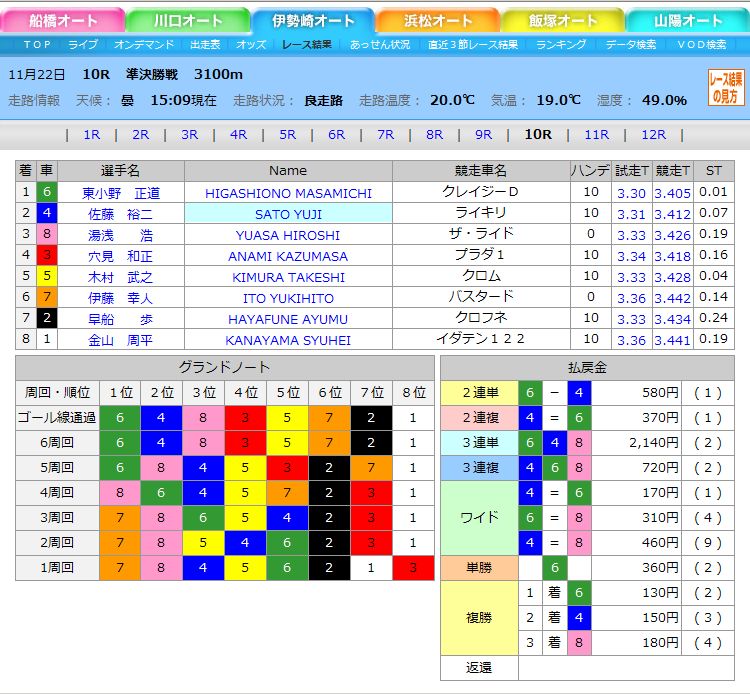Click race time 3.426 link
The width and height of the screenshot is (750, 694).
coord(673,235)
